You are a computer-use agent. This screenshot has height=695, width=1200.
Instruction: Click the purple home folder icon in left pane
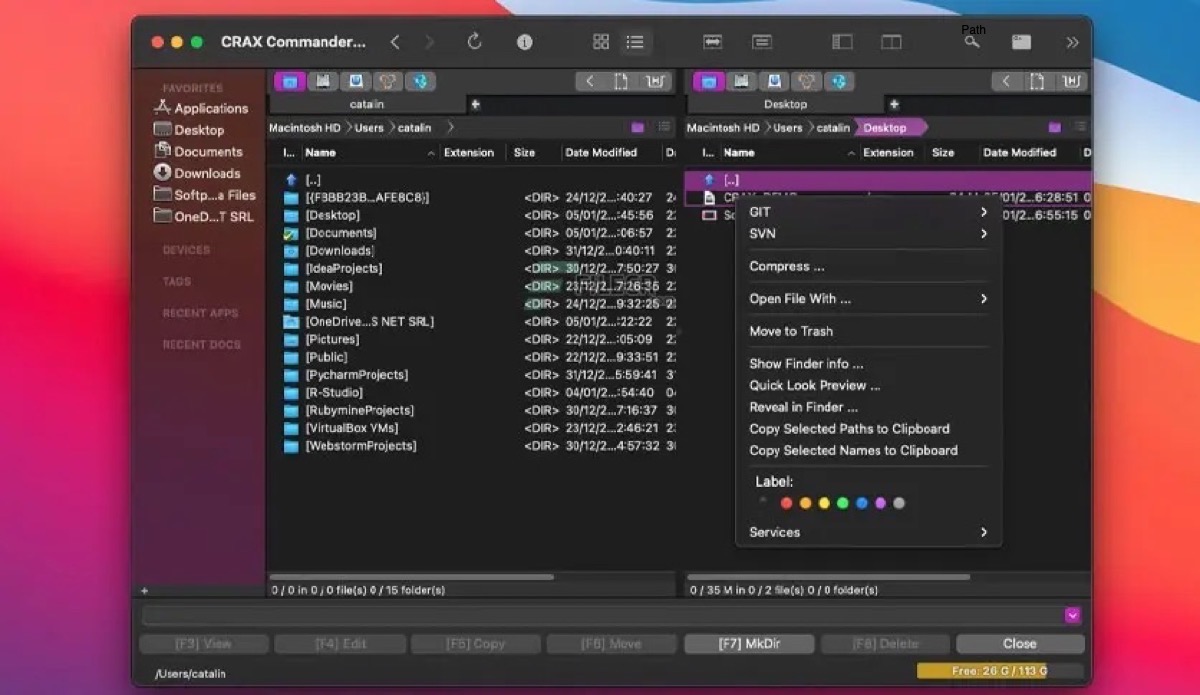coord(290,81)
